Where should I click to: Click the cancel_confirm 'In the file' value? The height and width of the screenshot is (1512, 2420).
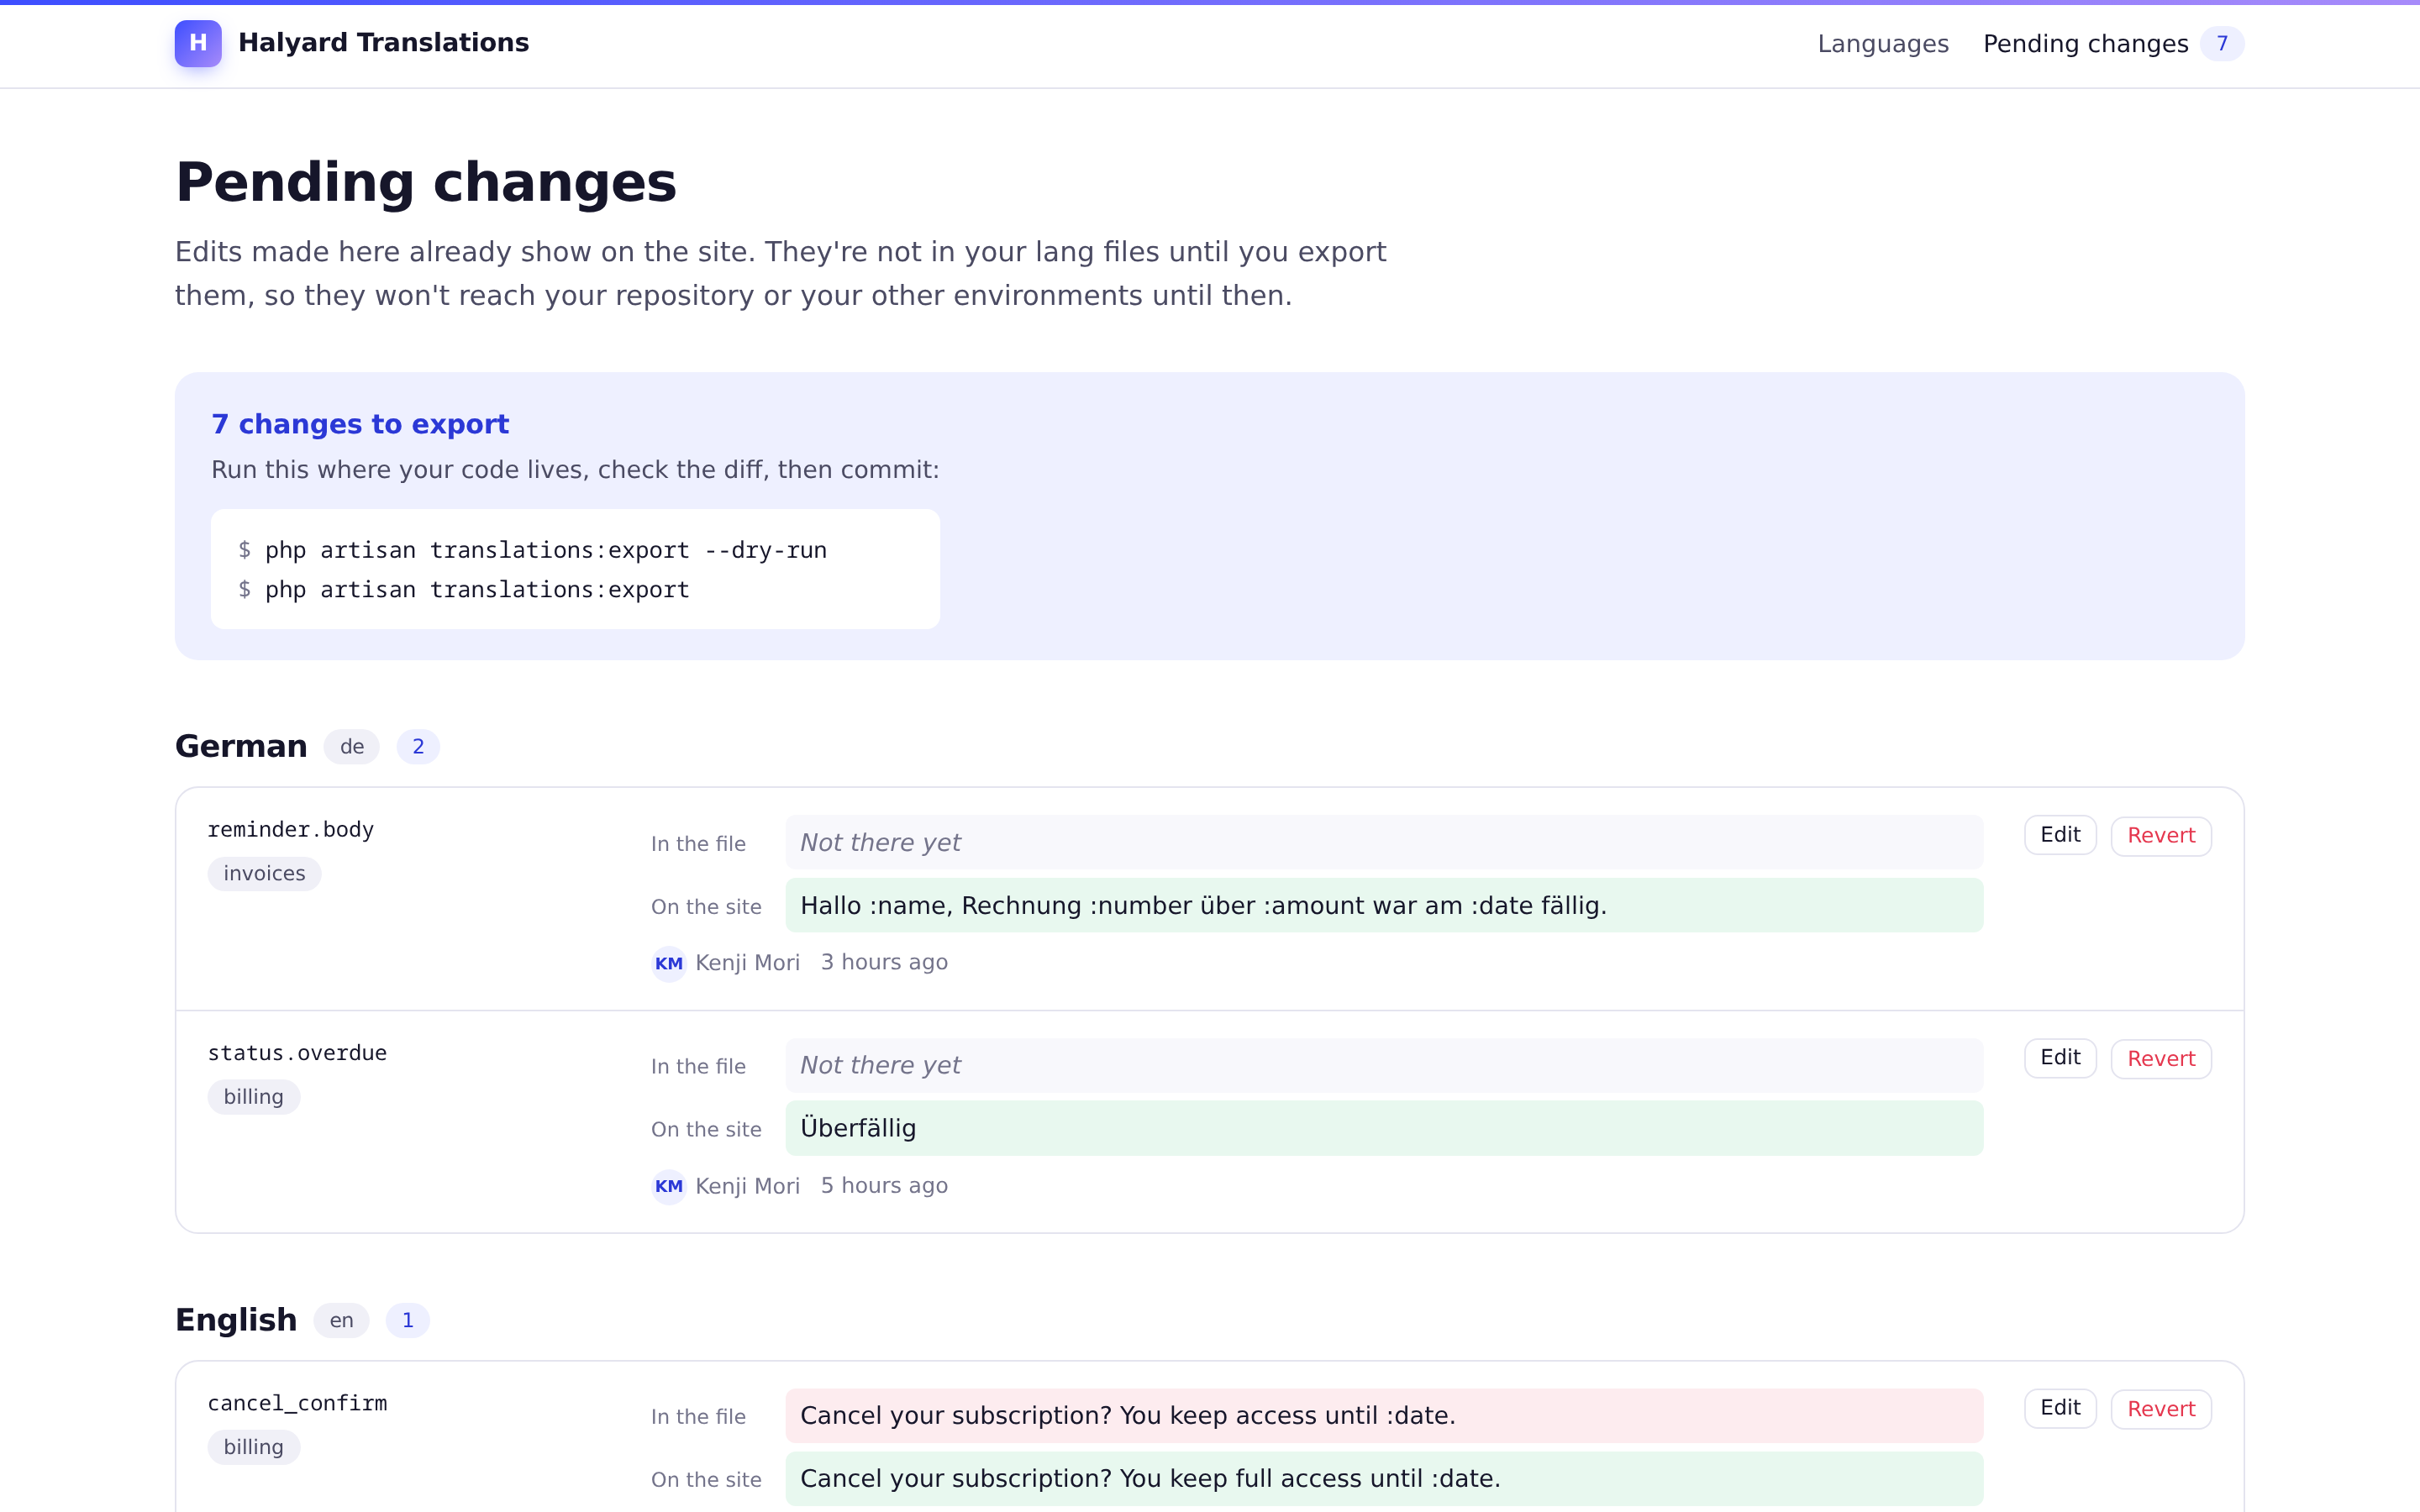pos(1384,1415)
